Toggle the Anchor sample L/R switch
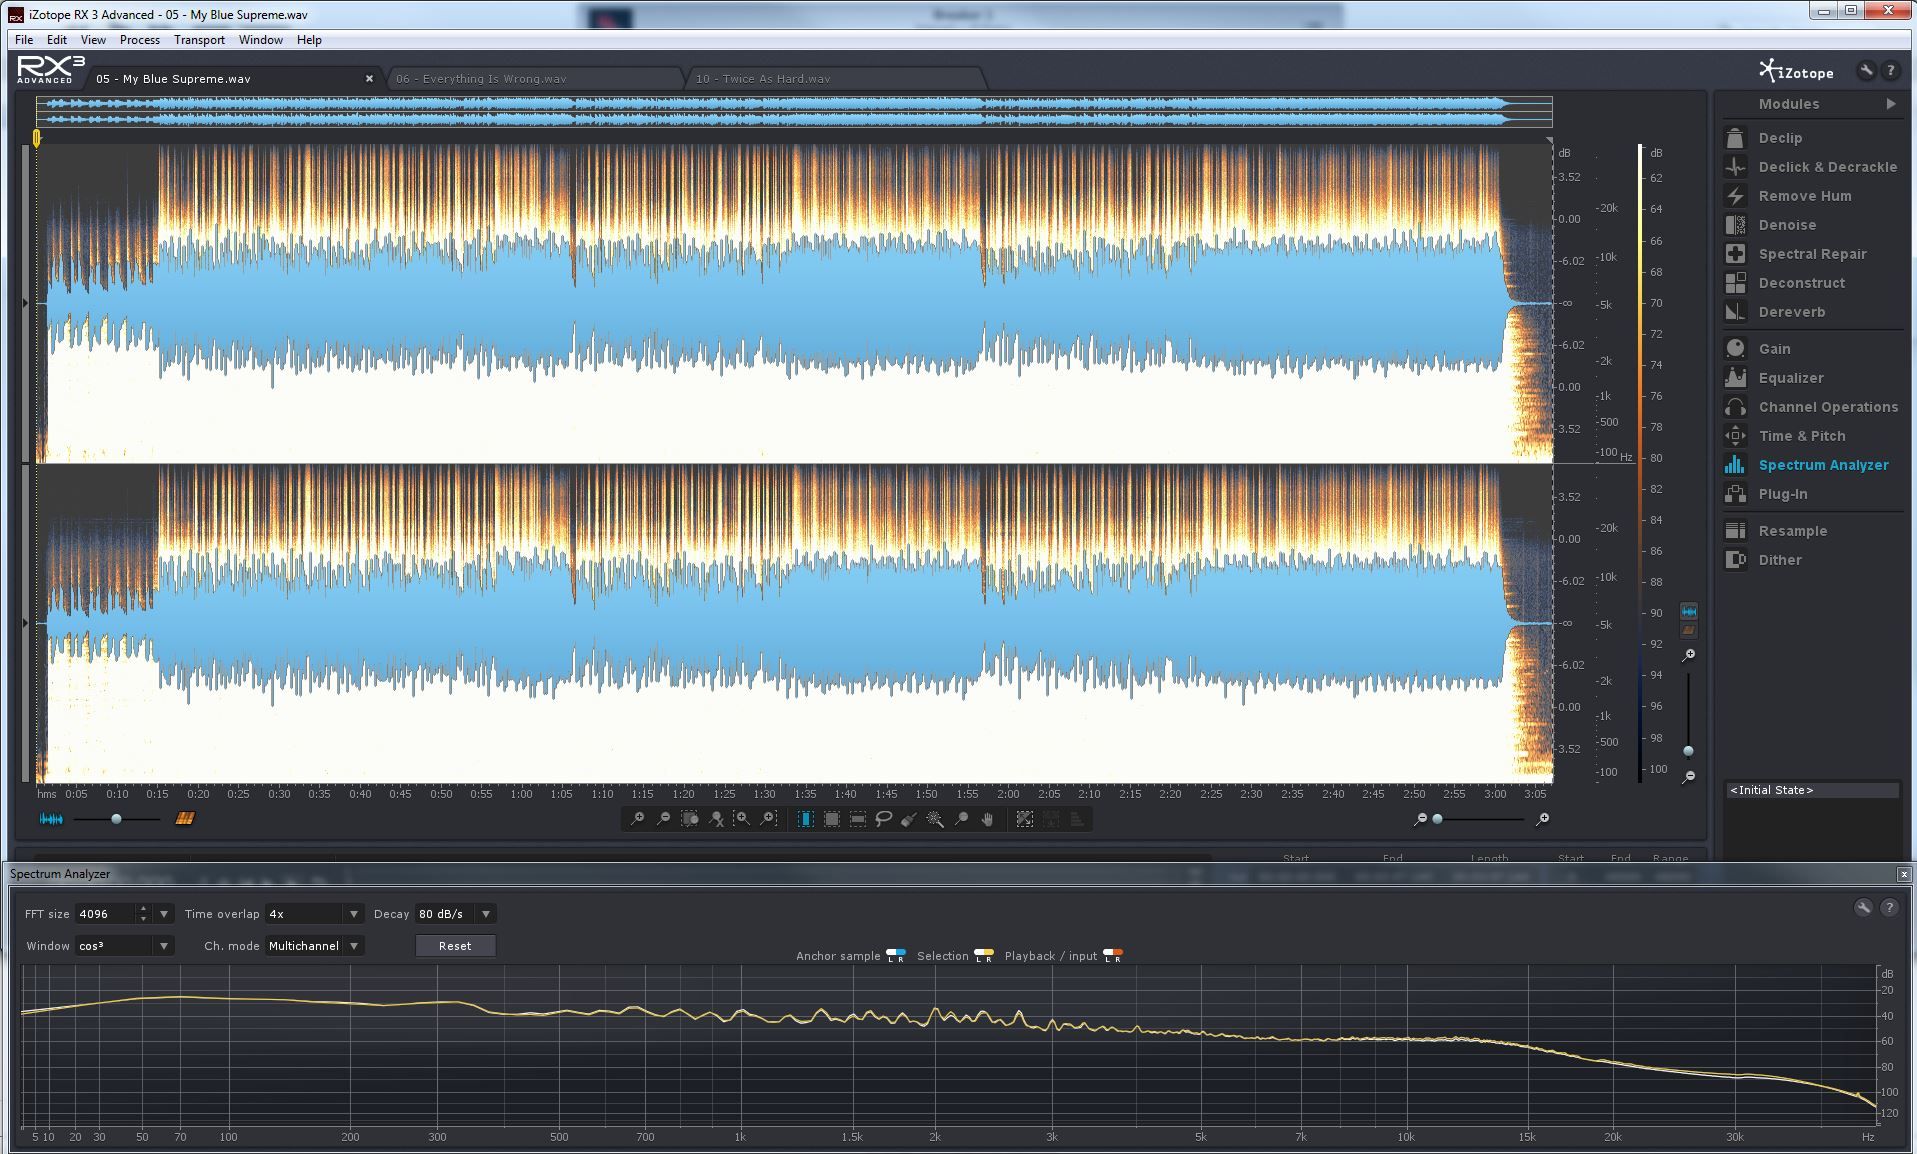The width and height of the screenshot is (1917, 1154). tap(896, 955)
